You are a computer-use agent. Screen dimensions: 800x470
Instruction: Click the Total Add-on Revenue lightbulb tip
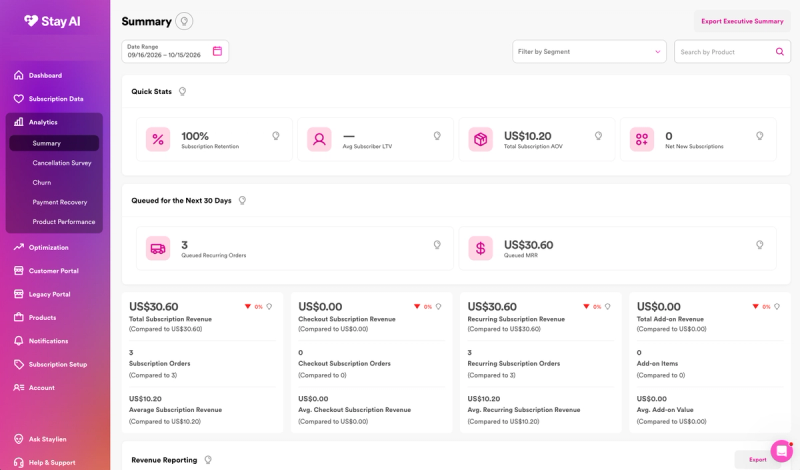[777, 307]
